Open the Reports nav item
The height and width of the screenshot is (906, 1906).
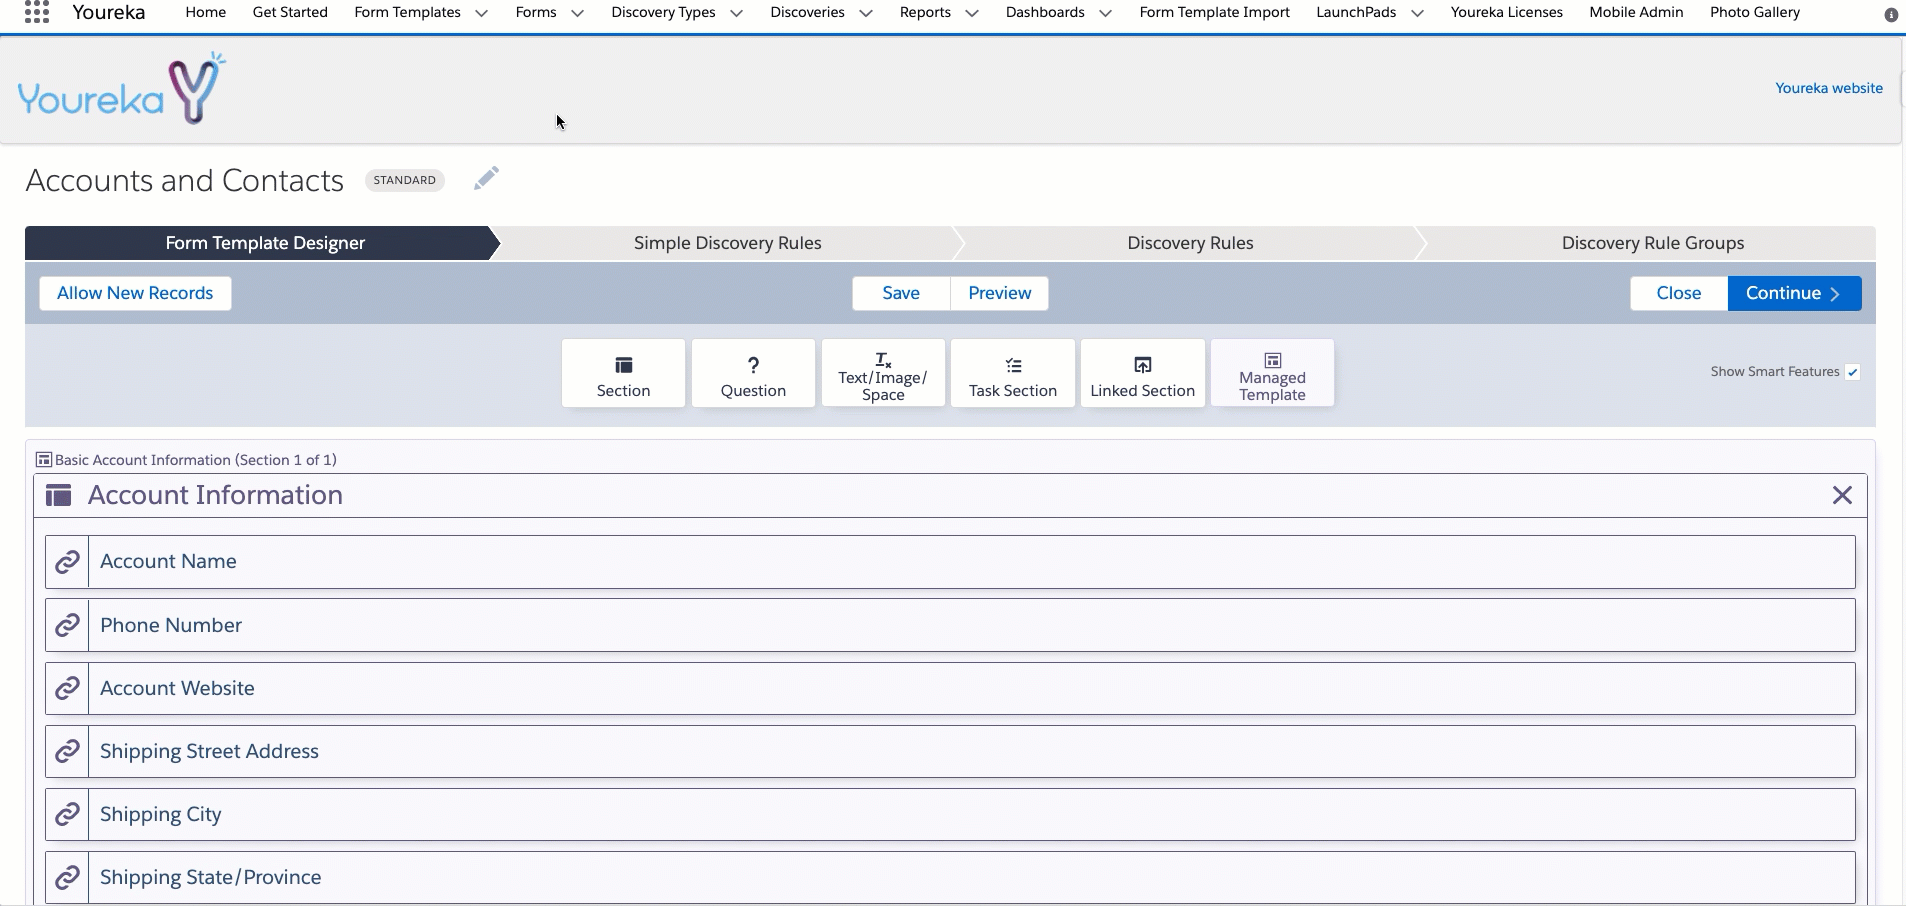pos(925,12)
